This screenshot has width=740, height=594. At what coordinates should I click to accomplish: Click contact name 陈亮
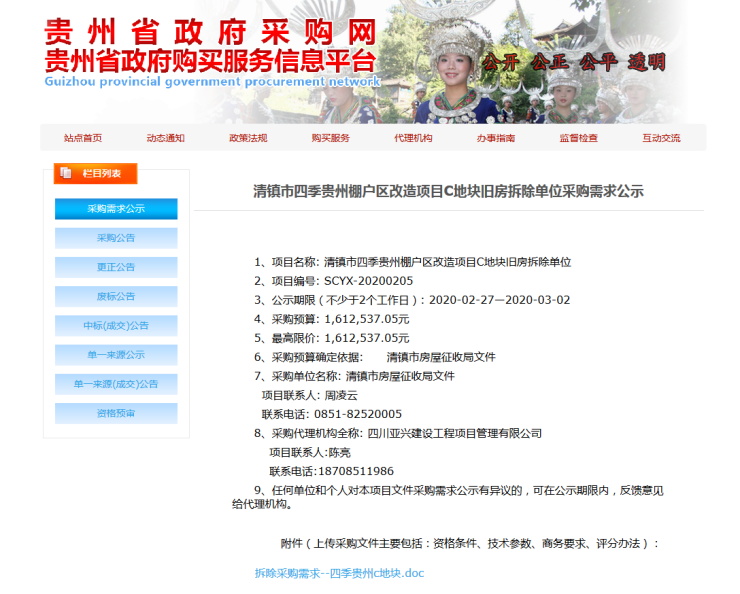(x=339, y=452)
